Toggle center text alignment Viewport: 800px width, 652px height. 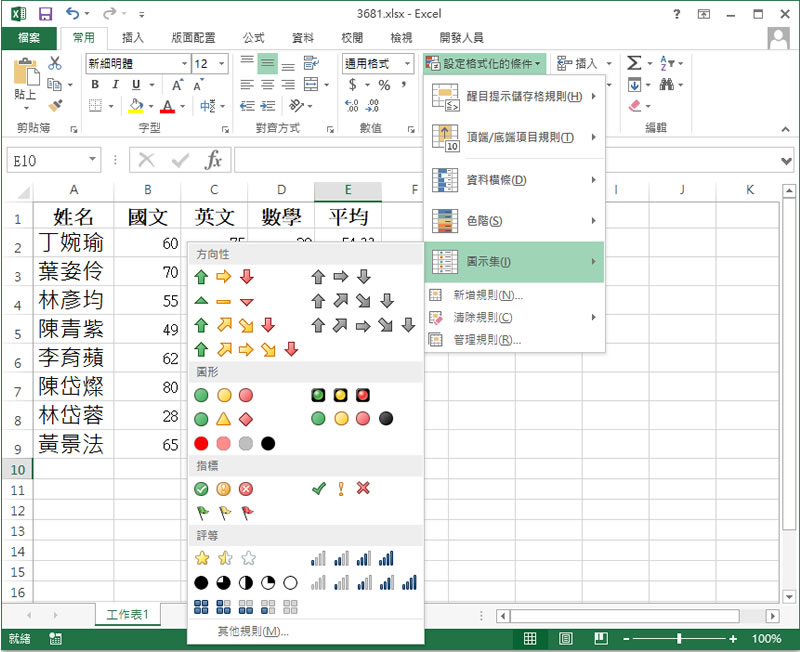pyautogui.click(x=267, y=85)
